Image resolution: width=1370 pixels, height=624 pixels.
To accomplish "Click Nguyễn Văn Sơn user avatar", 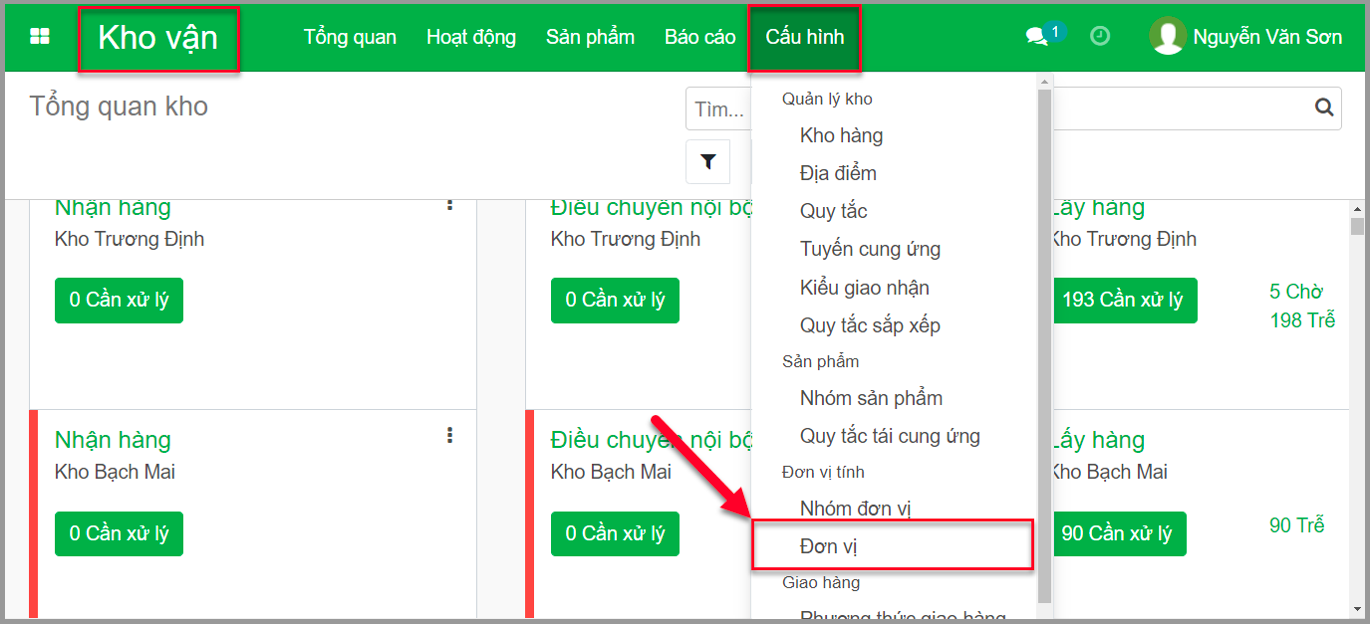I will pos(1168,37).
